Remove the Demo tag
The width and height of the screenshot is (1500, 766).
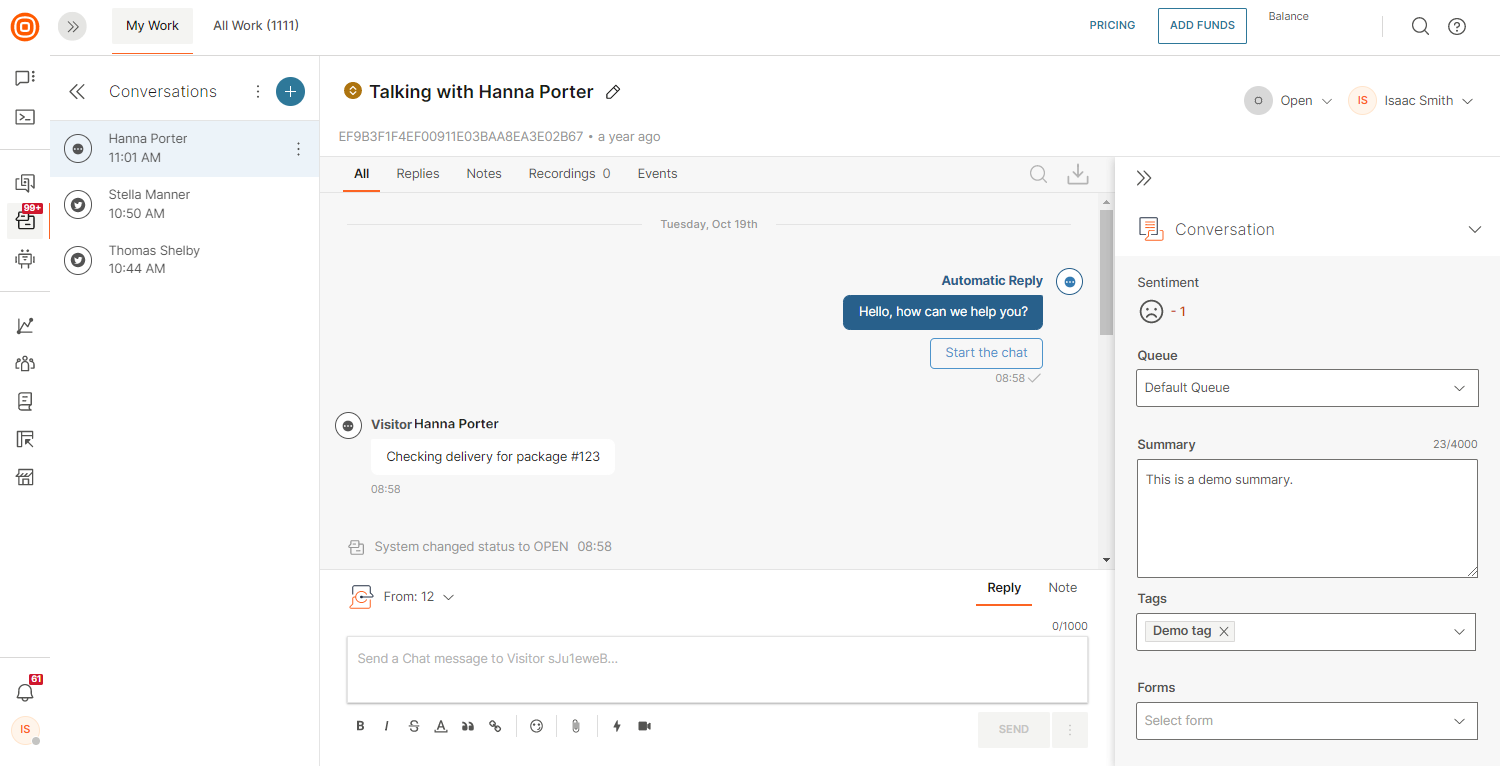pyautogui.click(x=1224, y=631)
